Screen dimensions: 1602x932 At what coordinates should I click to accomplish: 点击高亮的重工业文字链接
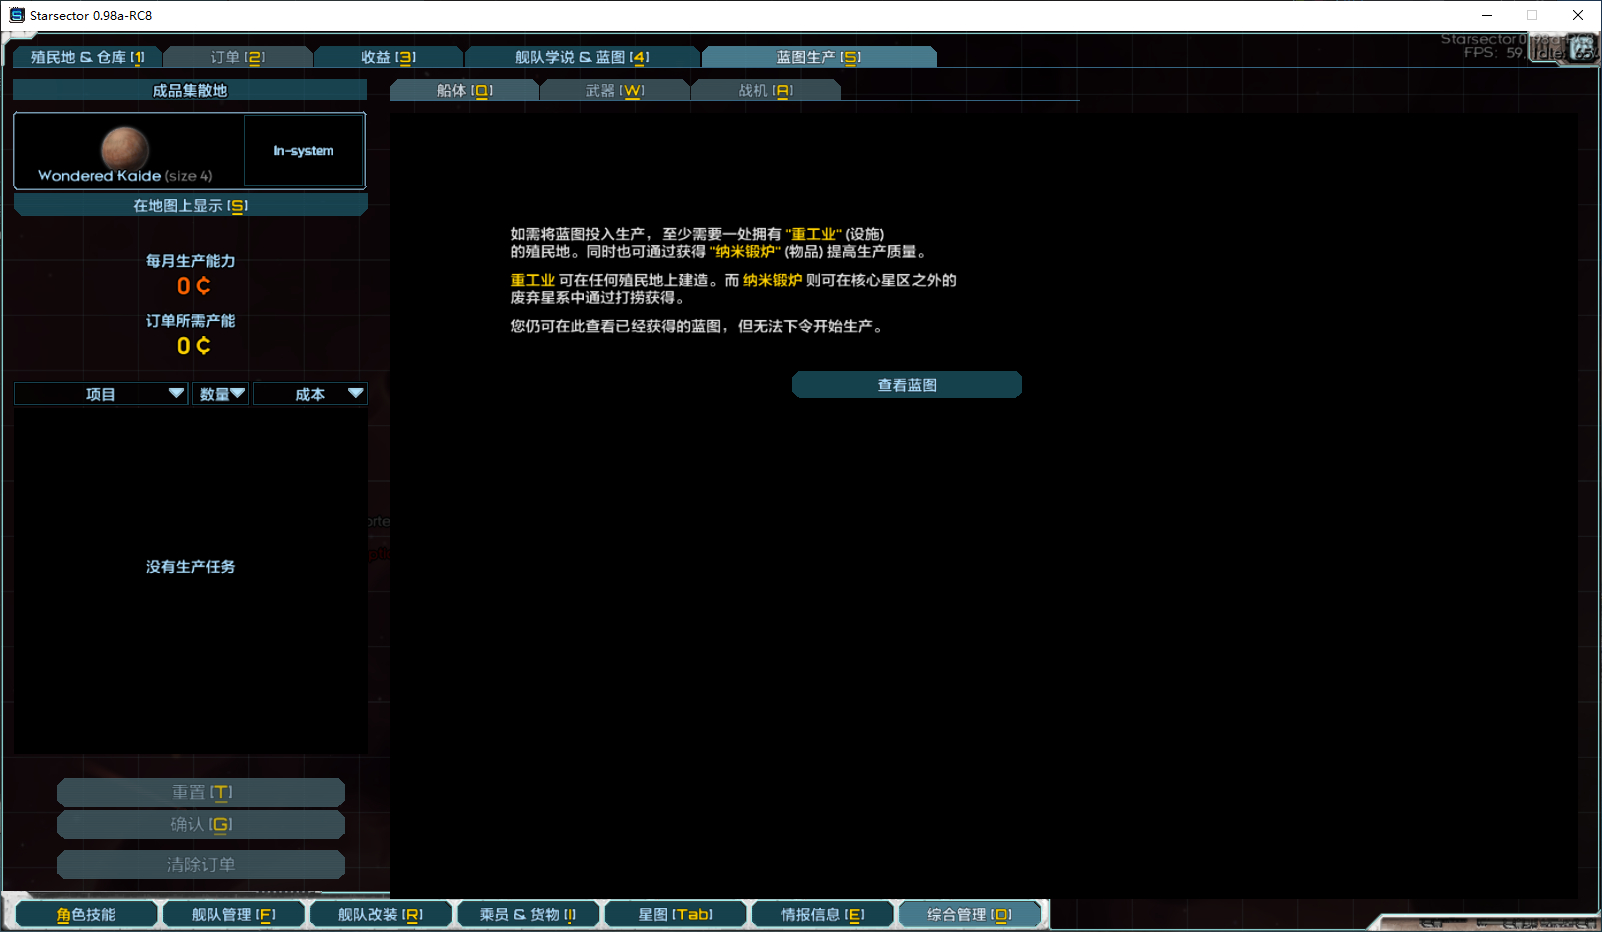(532, 280)
